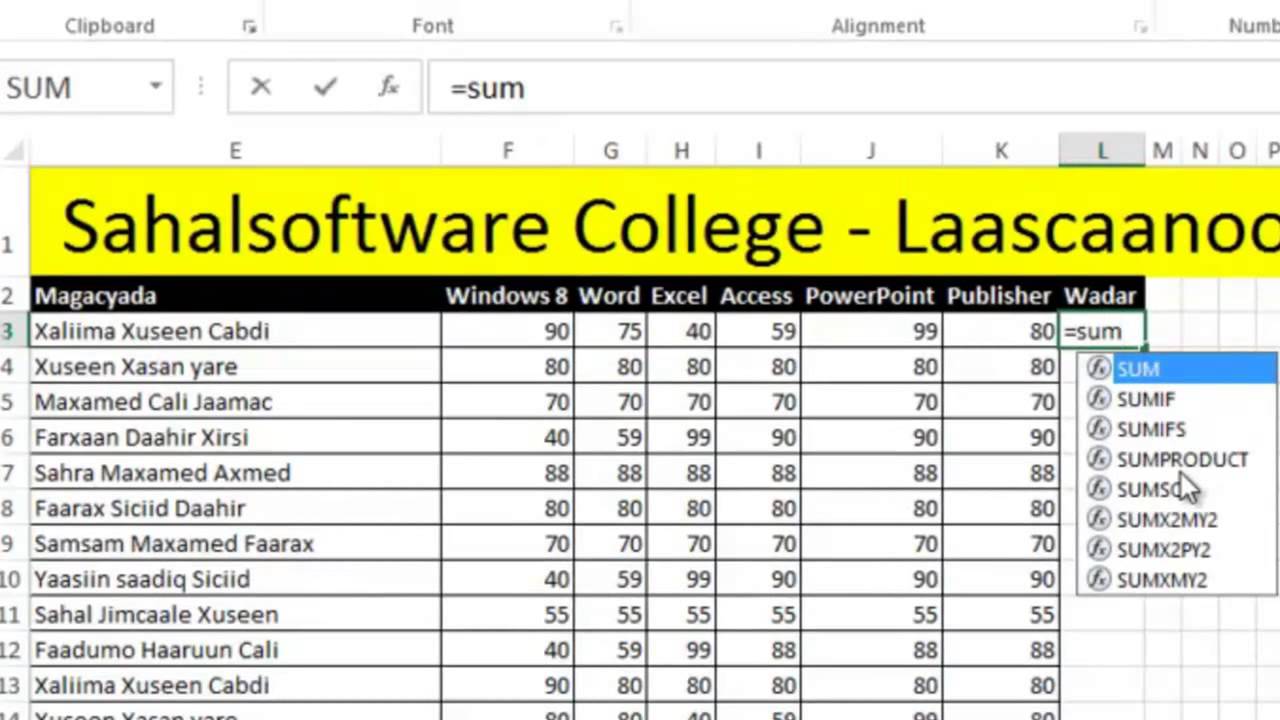Click the Magacyada header cell
Viewport: 1280px width, 720px height.
235,296
